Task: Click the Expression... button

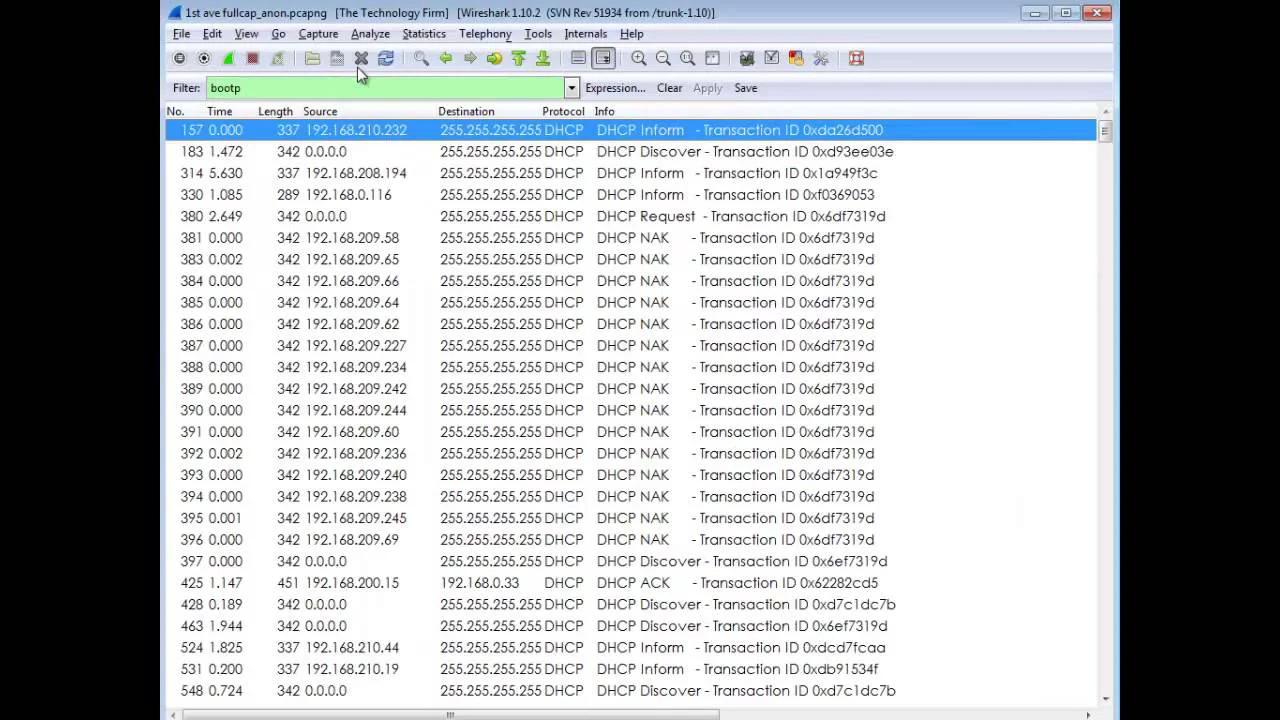Action: [x=615, y=88]
